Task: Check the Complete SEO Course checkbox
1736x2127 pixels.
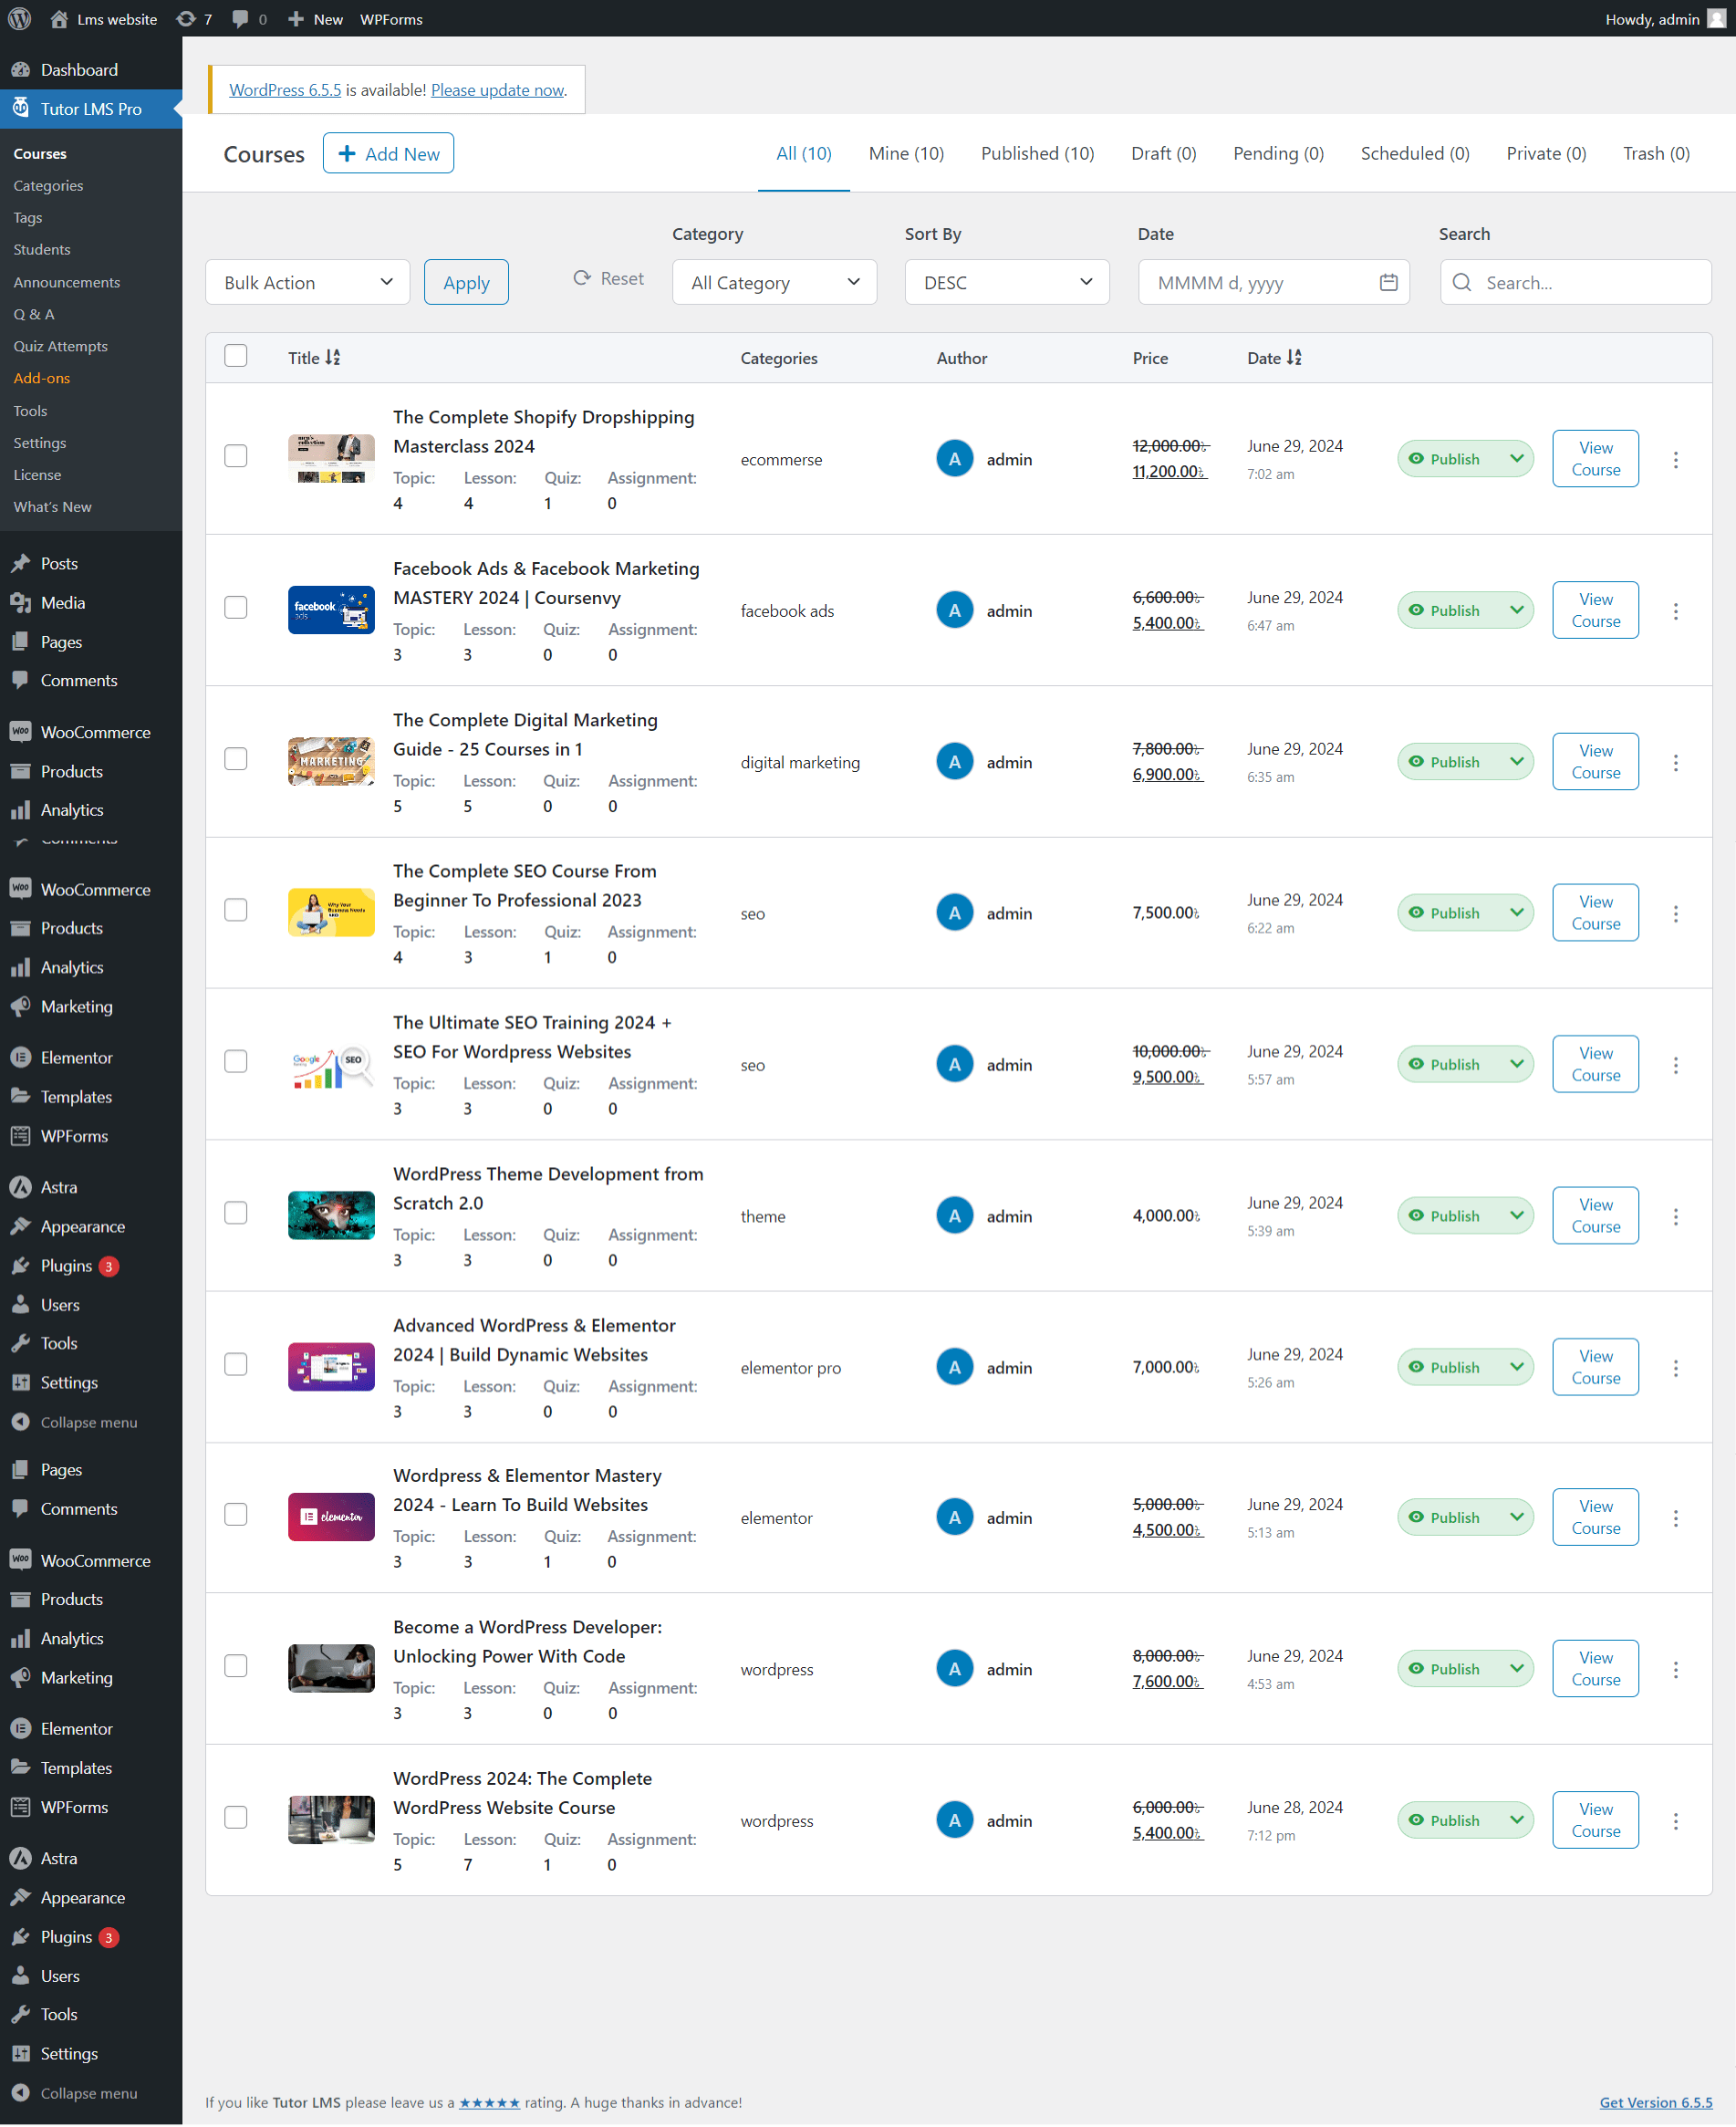Action: pos(236,910)
